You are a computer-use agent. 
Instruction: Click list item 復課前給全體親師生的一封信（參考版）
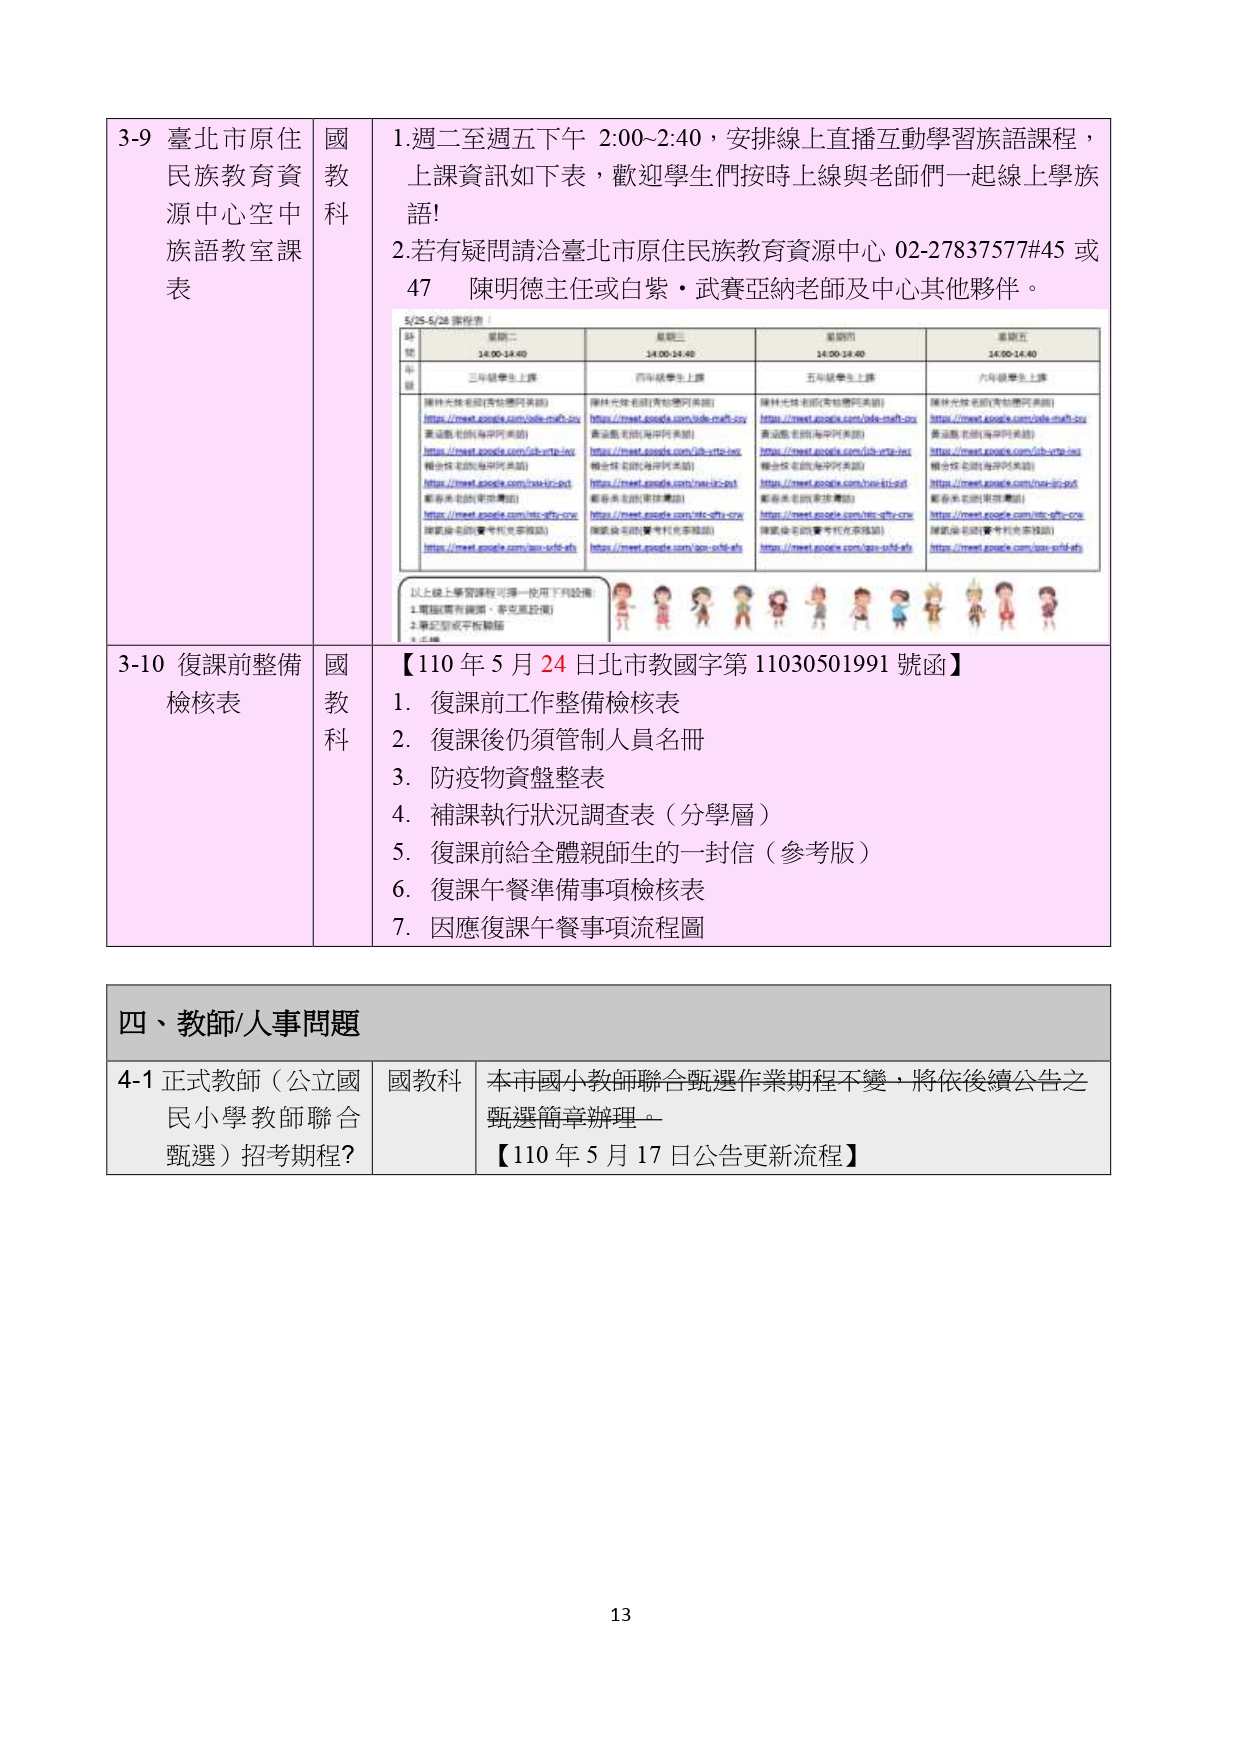tap(654, 853)
